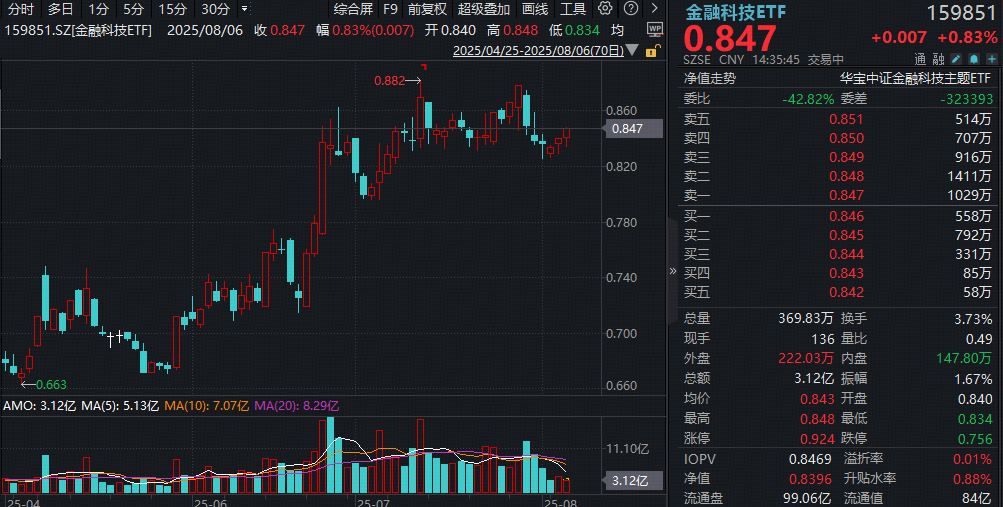Show more toolbar items chevron
The width and height of the screenshot is (1003, 507).
click(654, 8)
